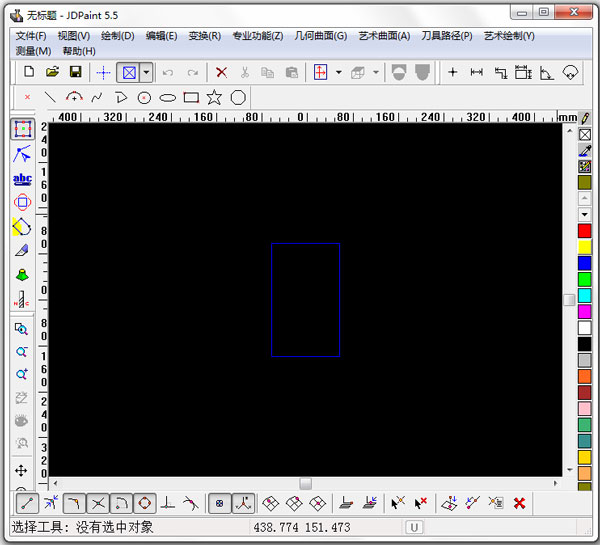Select the star shape tool
Viewport: 600px width, 545px height.
point(214,97)
